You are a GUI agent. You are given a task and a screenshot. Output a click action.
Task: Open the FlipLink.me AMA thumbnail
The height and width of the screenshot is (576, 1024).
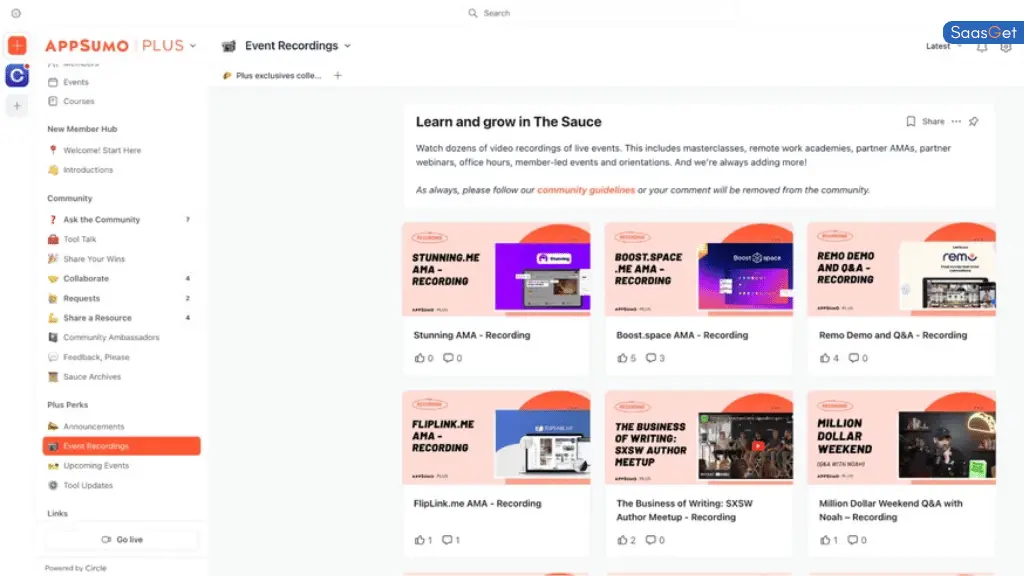[496, 438]
